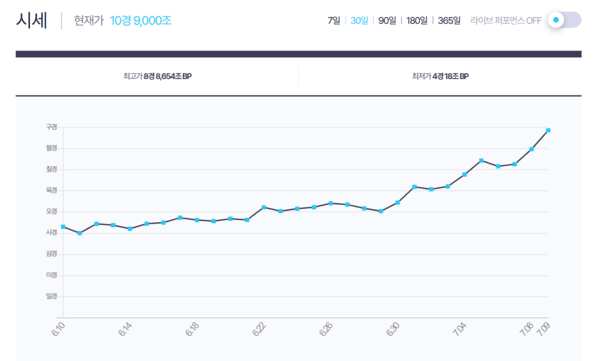The image size is (600, 361).
Task: Switch chart range to 90일
Action: tap(387, 20)
